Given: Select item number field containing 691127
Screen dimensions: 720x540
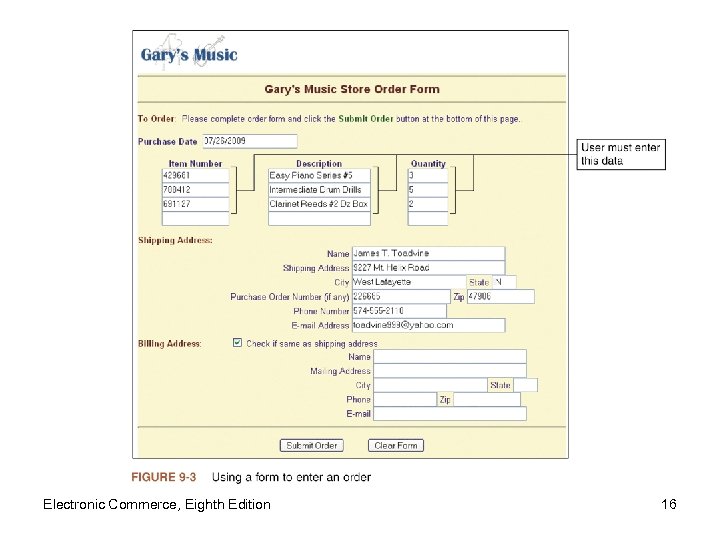Looking at the screenshot, I should pos(196,204).
